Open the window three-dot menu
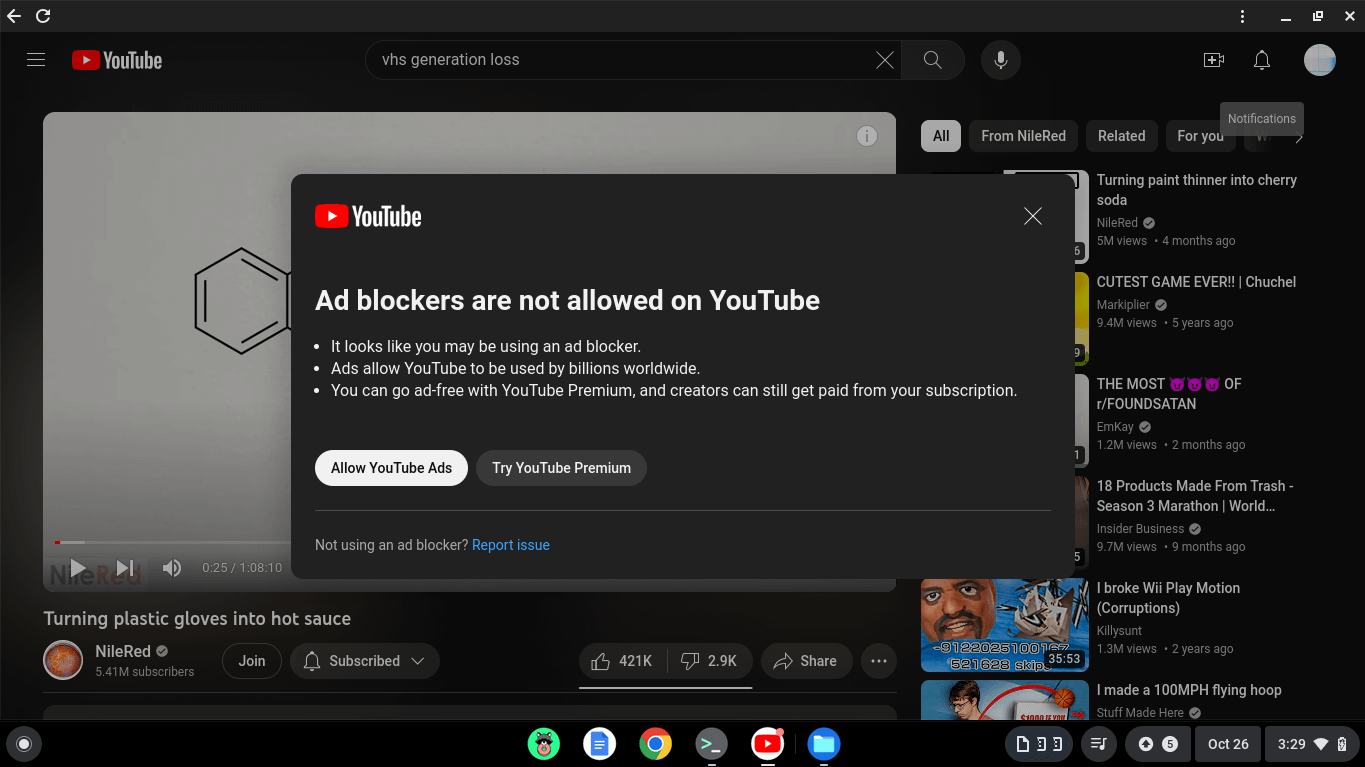1365x767 pixels. pyautogui.click(x=1242, y=16)
